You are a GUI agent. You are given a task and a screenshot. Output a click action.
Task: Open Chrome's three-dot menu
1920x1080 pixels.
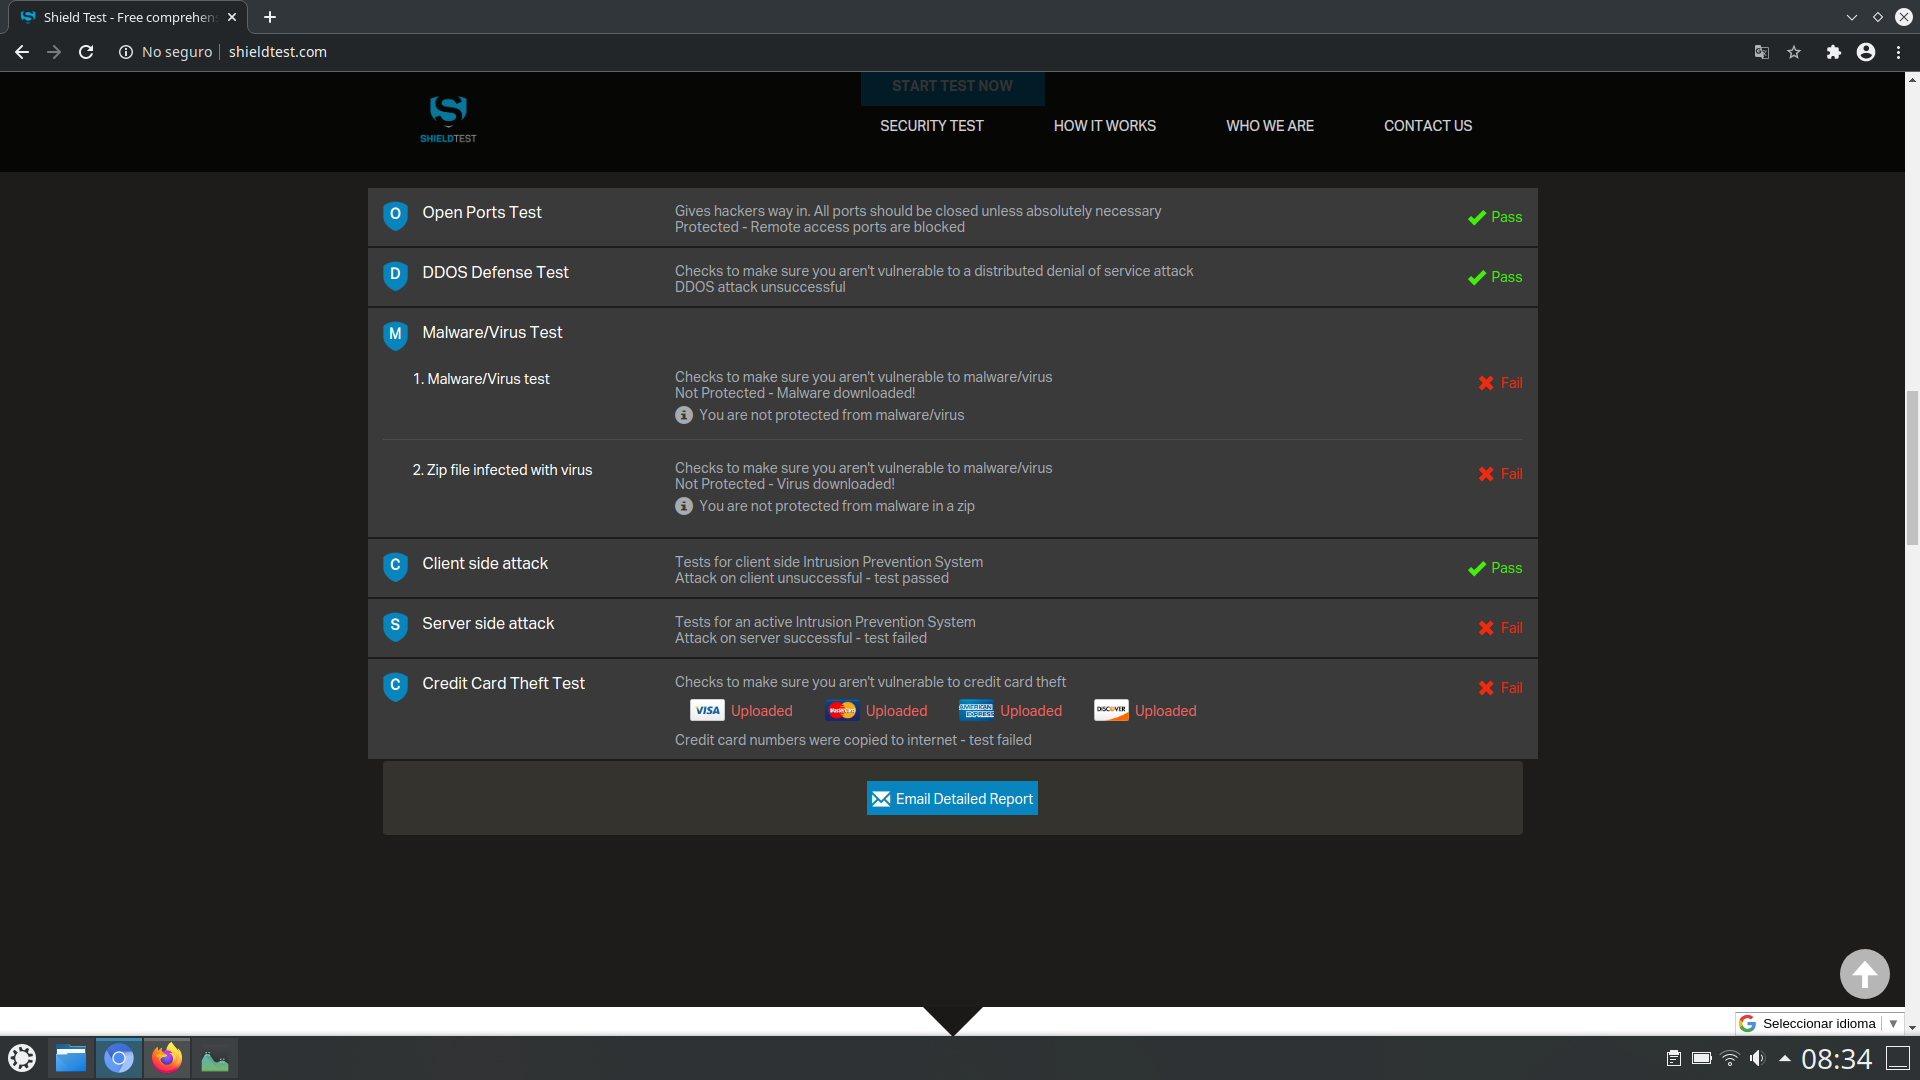(1898, 52)
